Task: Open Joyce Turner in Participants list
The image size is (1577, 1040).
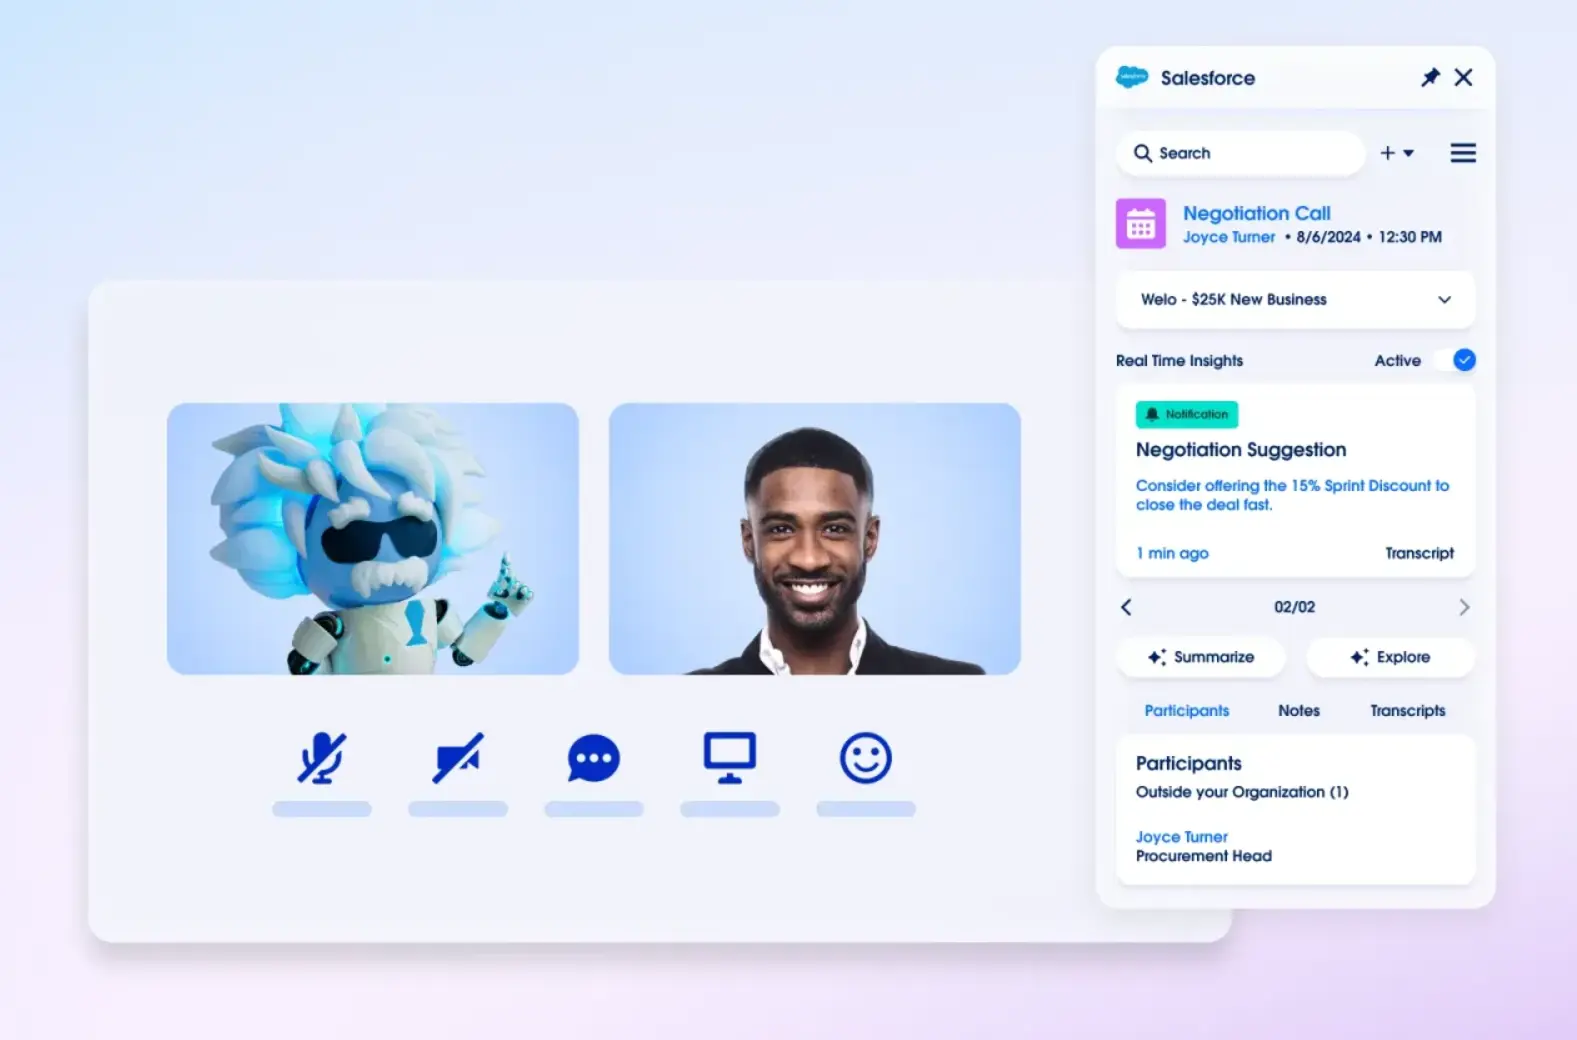Action: (x=1182, y=836)
